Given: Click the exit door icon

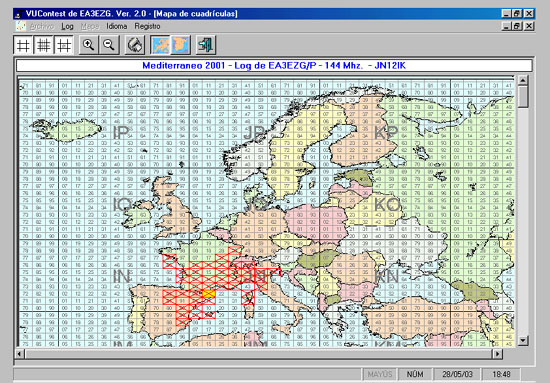Looking at the screenshot, I should (206, 45).
